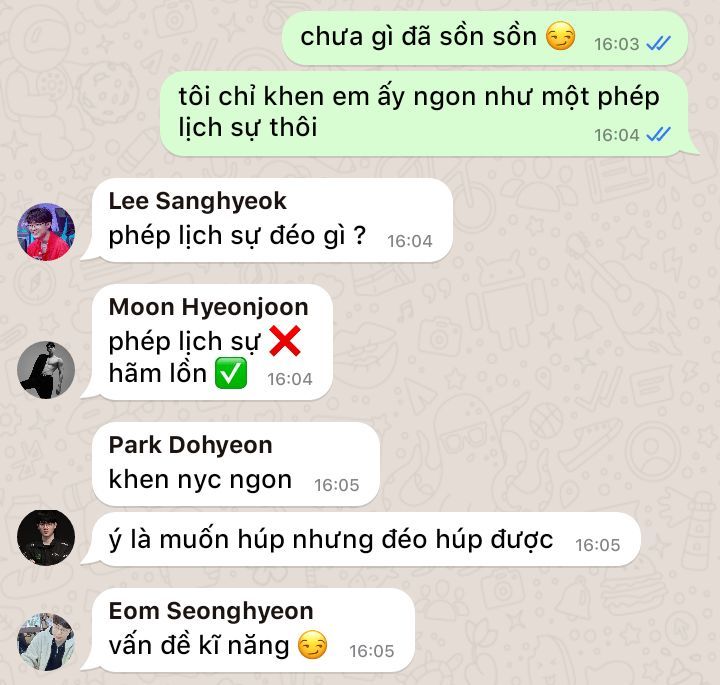The width and height of the screenshot is (720, 685).
Task: Open Park Dohyeon's profile avatar
Action: point(46,538)
